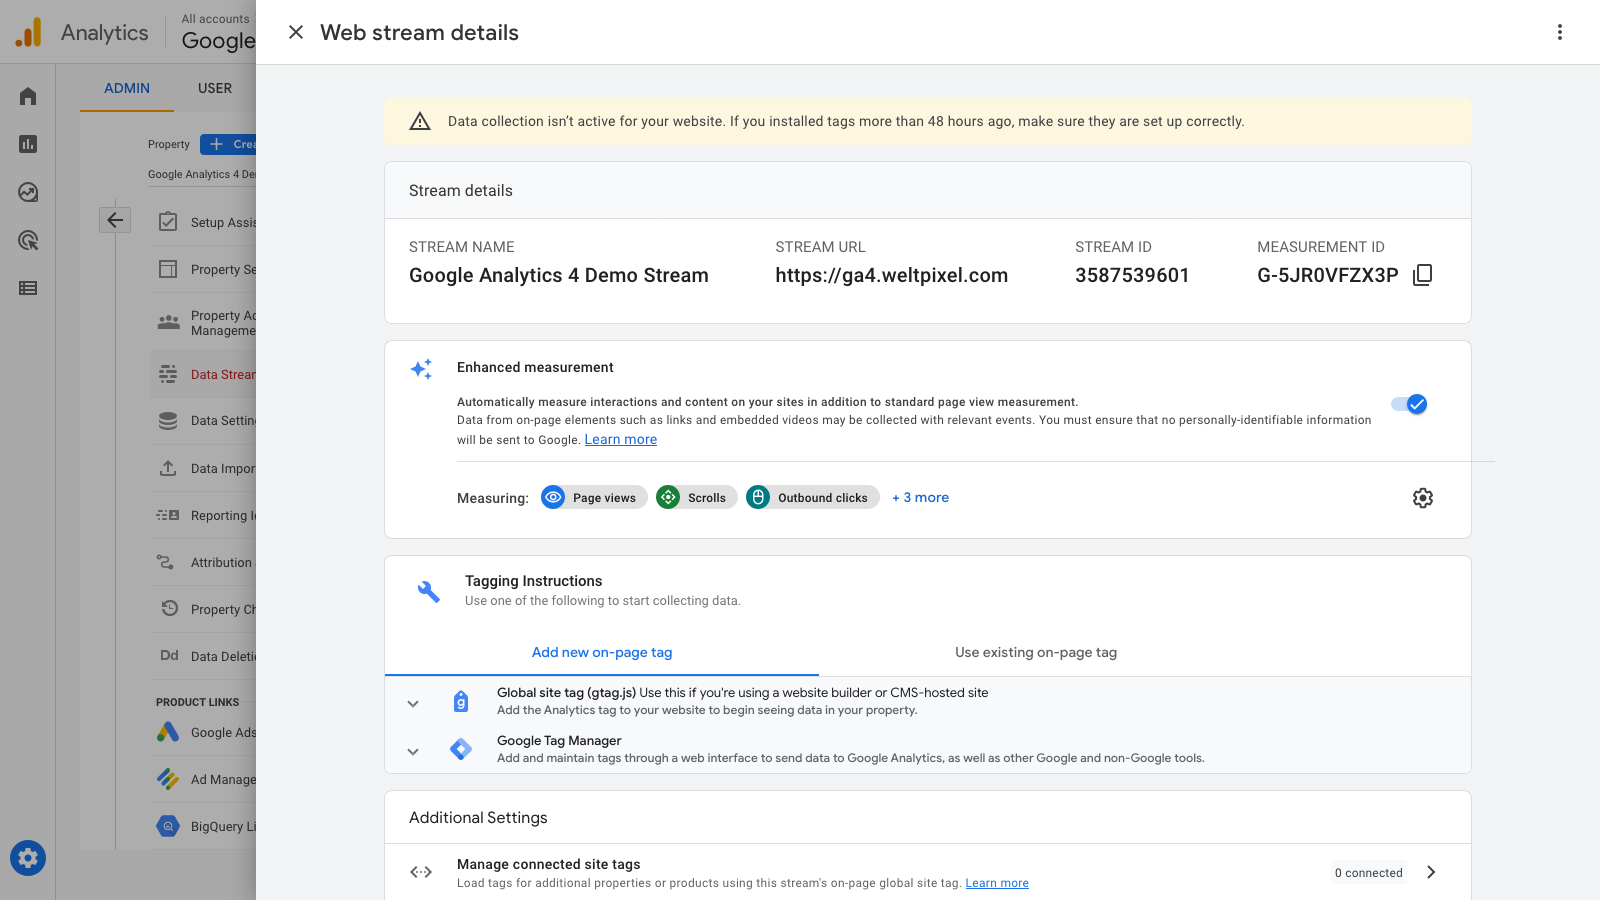Open Admin gear at the sidebar bottom
1600x900 pixels.
(x=28, y=858)
